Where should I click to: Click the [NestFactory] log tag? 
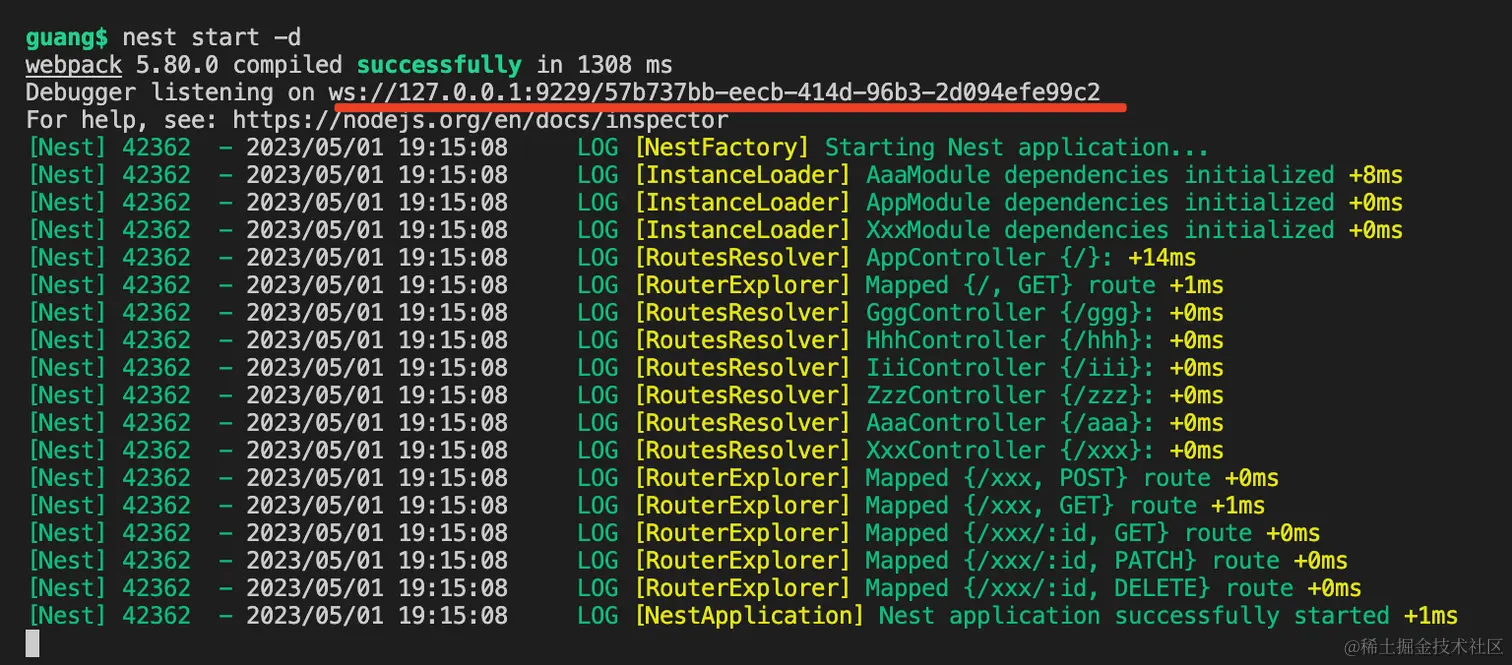(x=721, y=148)
